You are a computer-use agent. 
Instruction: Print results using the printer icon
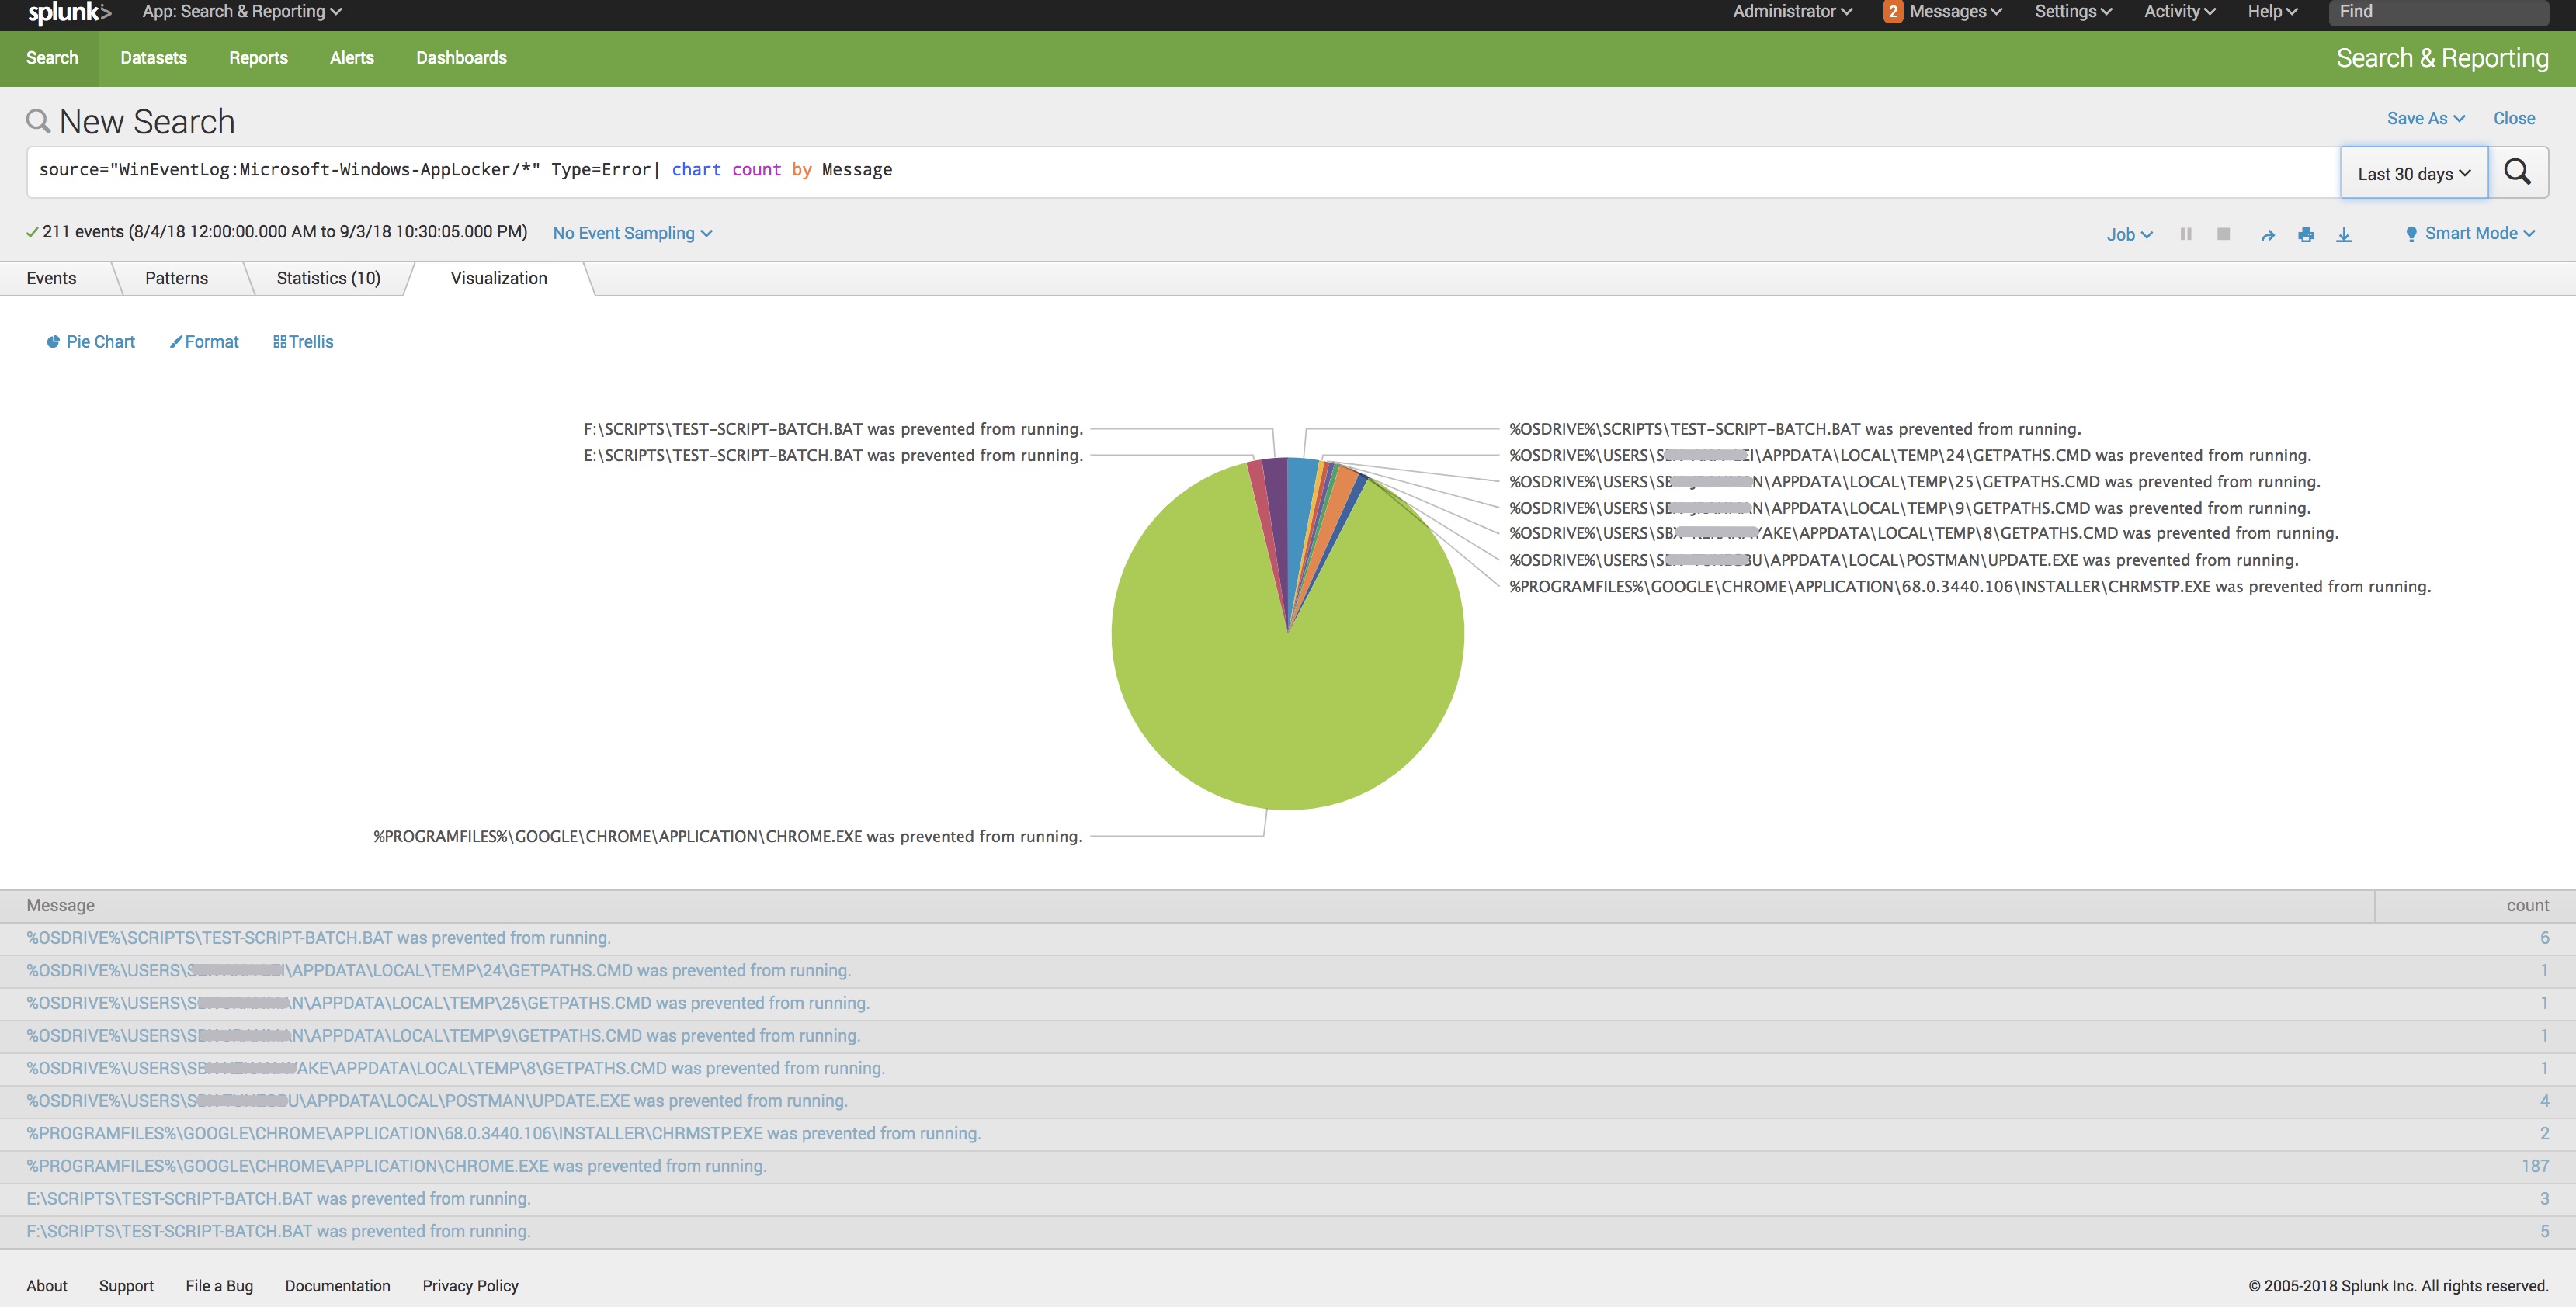point(2306,233)
